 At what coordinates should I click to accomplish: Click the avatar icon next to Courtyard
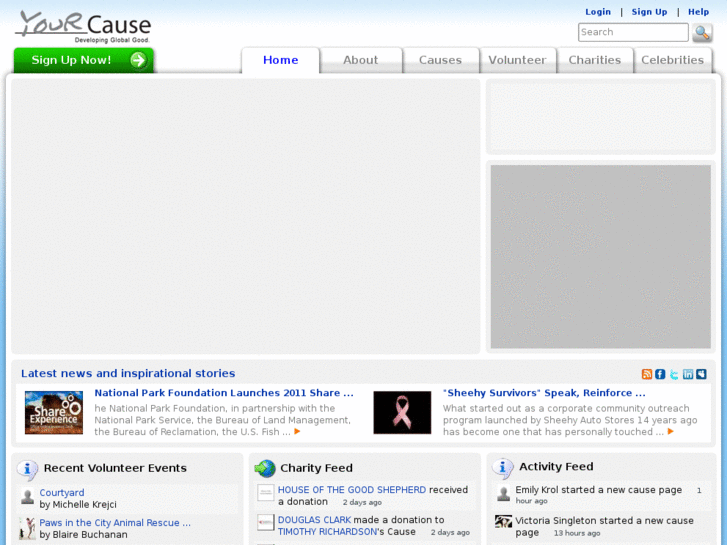click(x=27, y=497)
